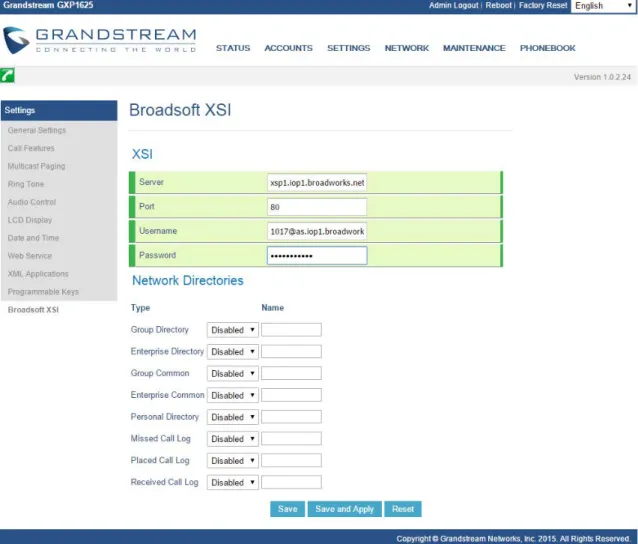638x544 pixels.
Task: Open Enterprise Common type dropdown
Action: 232,395
